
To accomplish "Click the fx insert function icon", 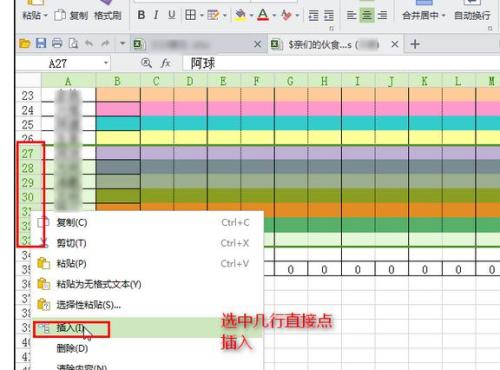I will [x=165, y=63].
